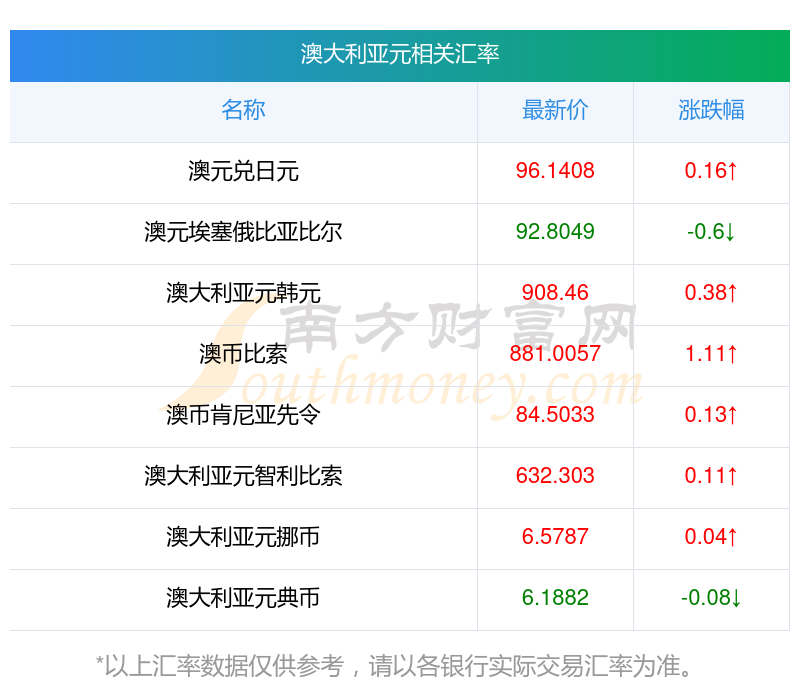Click the price 632.303
Image resolution: width=800 pixels, height=698 pixels.
coord(555,476)
